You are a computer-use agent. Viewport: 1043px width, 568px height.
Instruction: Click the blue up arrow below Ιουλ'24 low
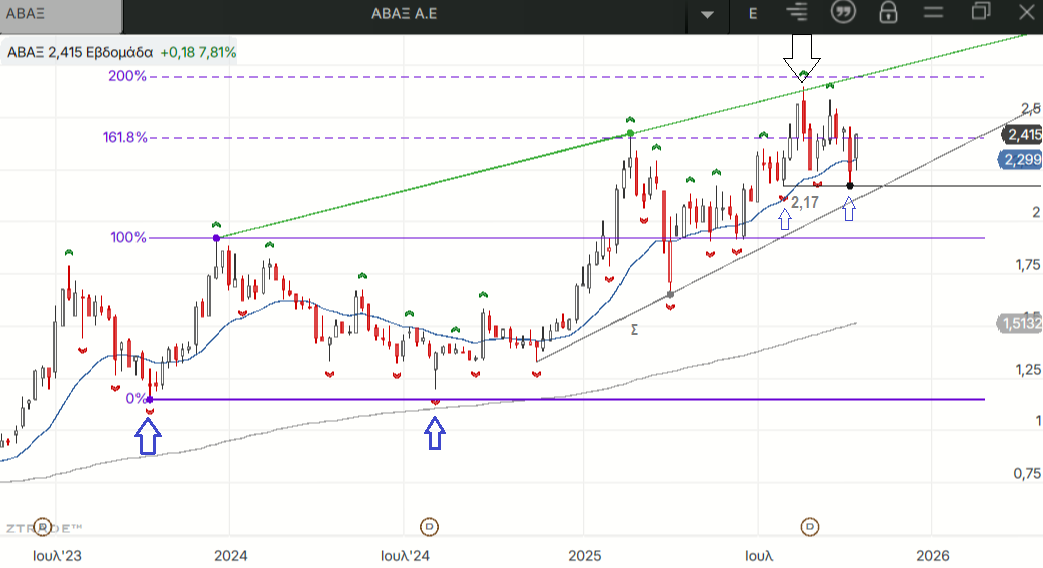pyautogui.click(x=435, y=432)
